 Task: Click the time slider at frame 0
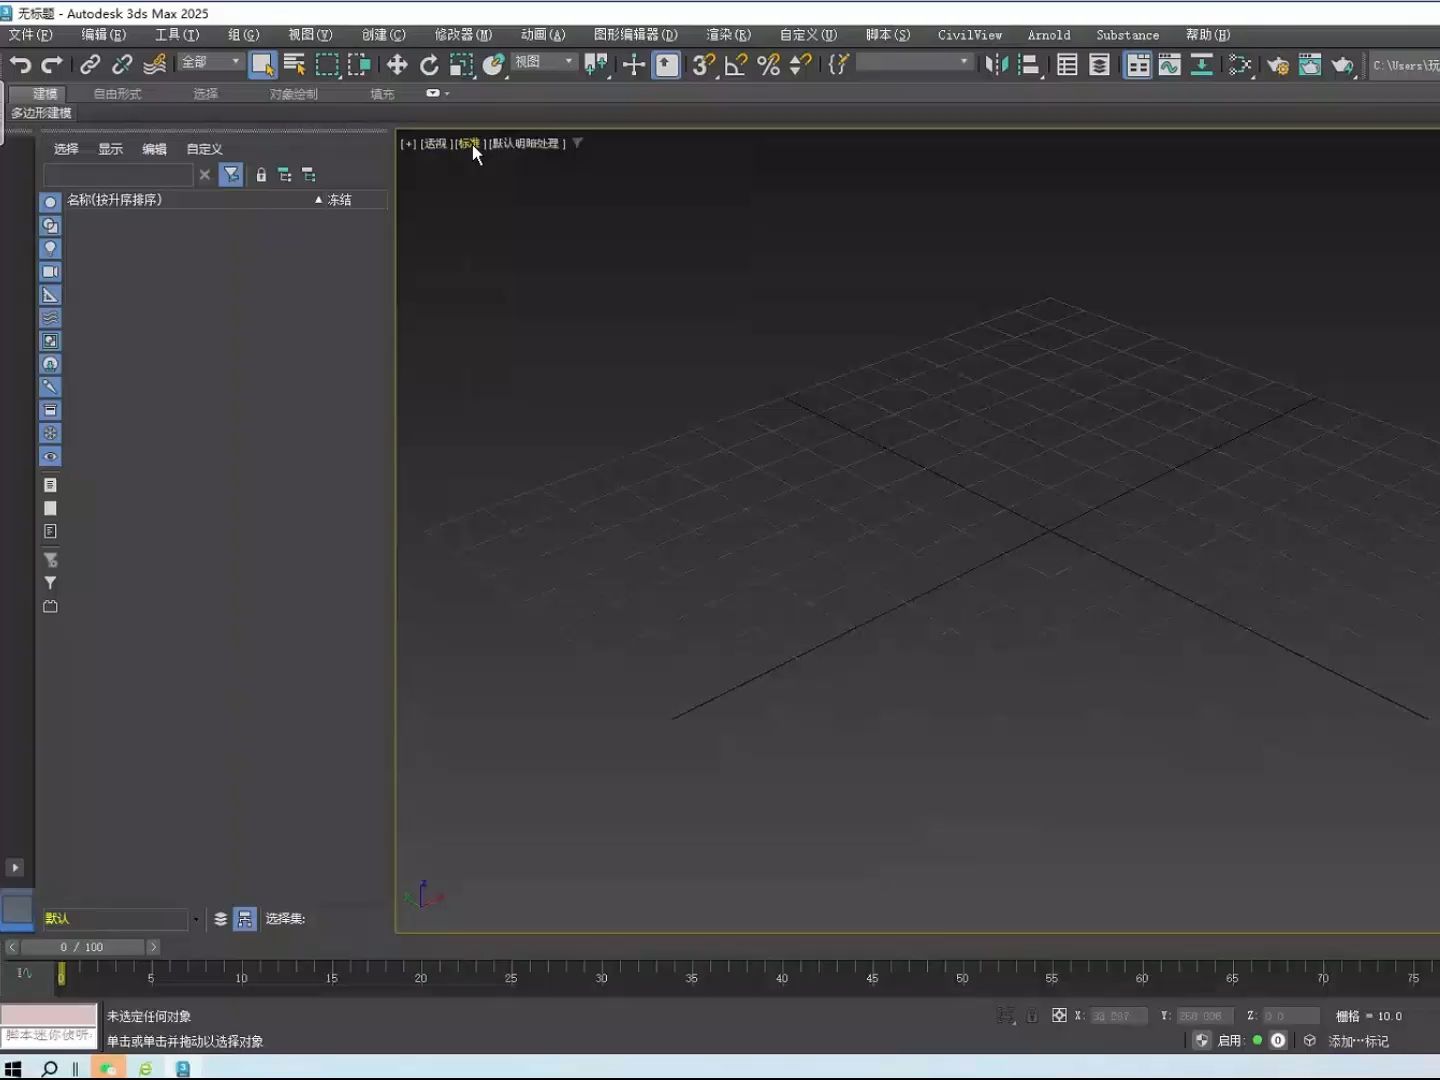62,973
